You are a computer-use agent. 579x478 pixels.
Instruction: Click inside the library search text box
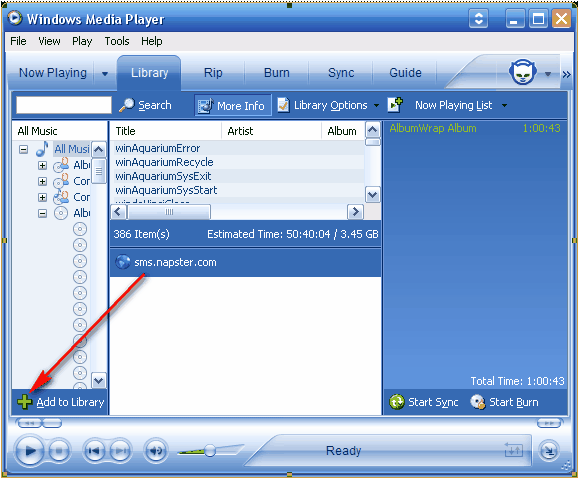(64, 105)
